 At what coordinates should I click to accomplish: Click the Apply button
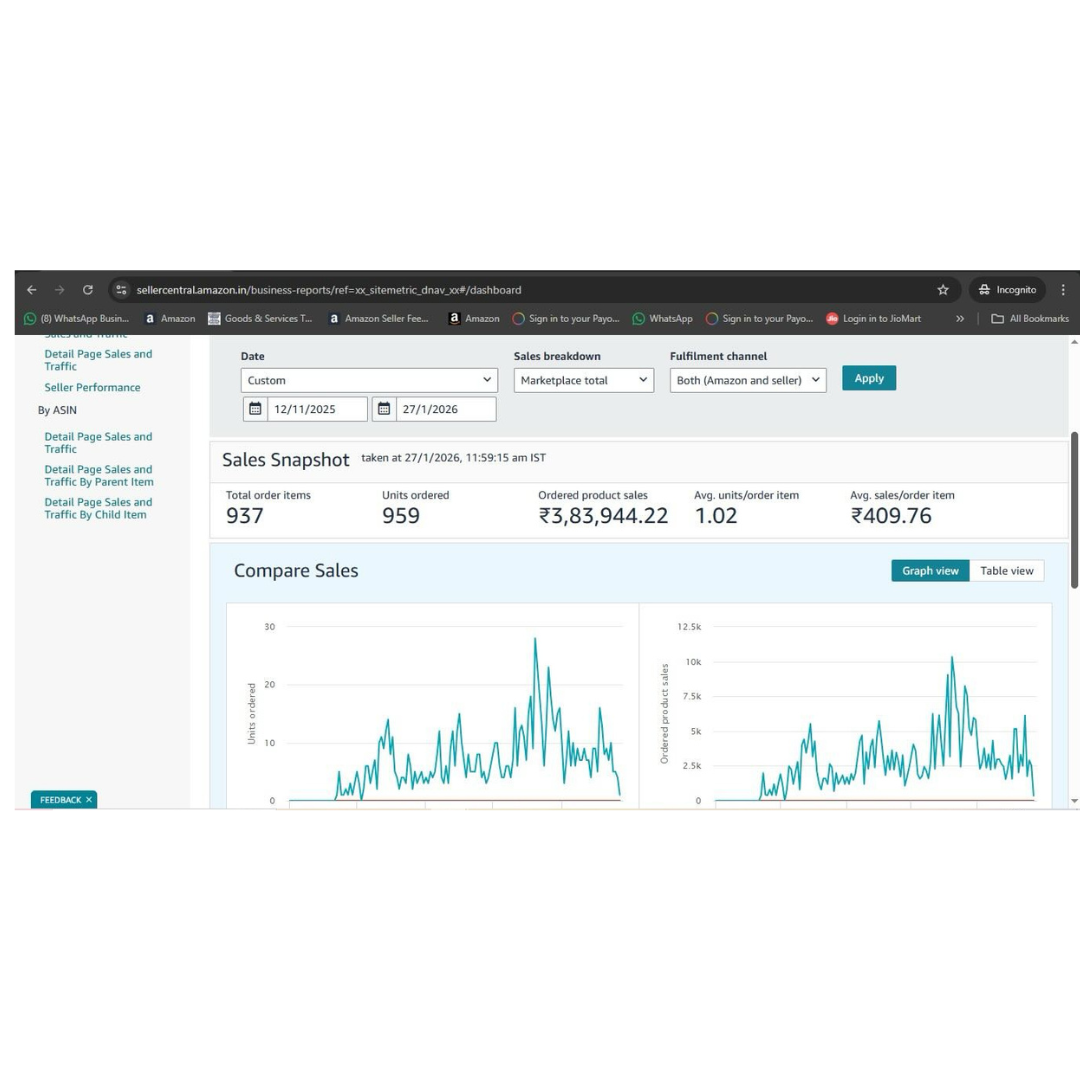click(x=869, y=378)
